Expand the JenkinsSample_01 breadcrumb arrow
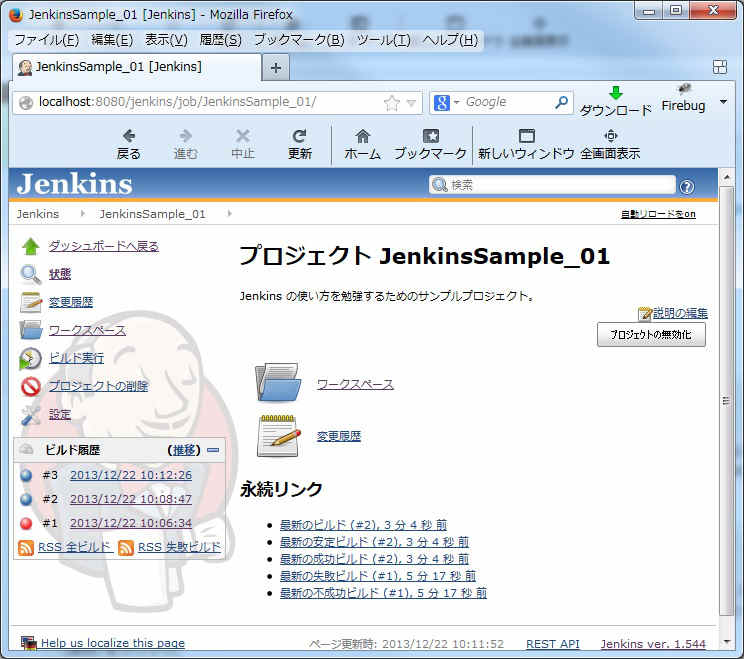The image size is (744, 659). (x=230, y=214)
